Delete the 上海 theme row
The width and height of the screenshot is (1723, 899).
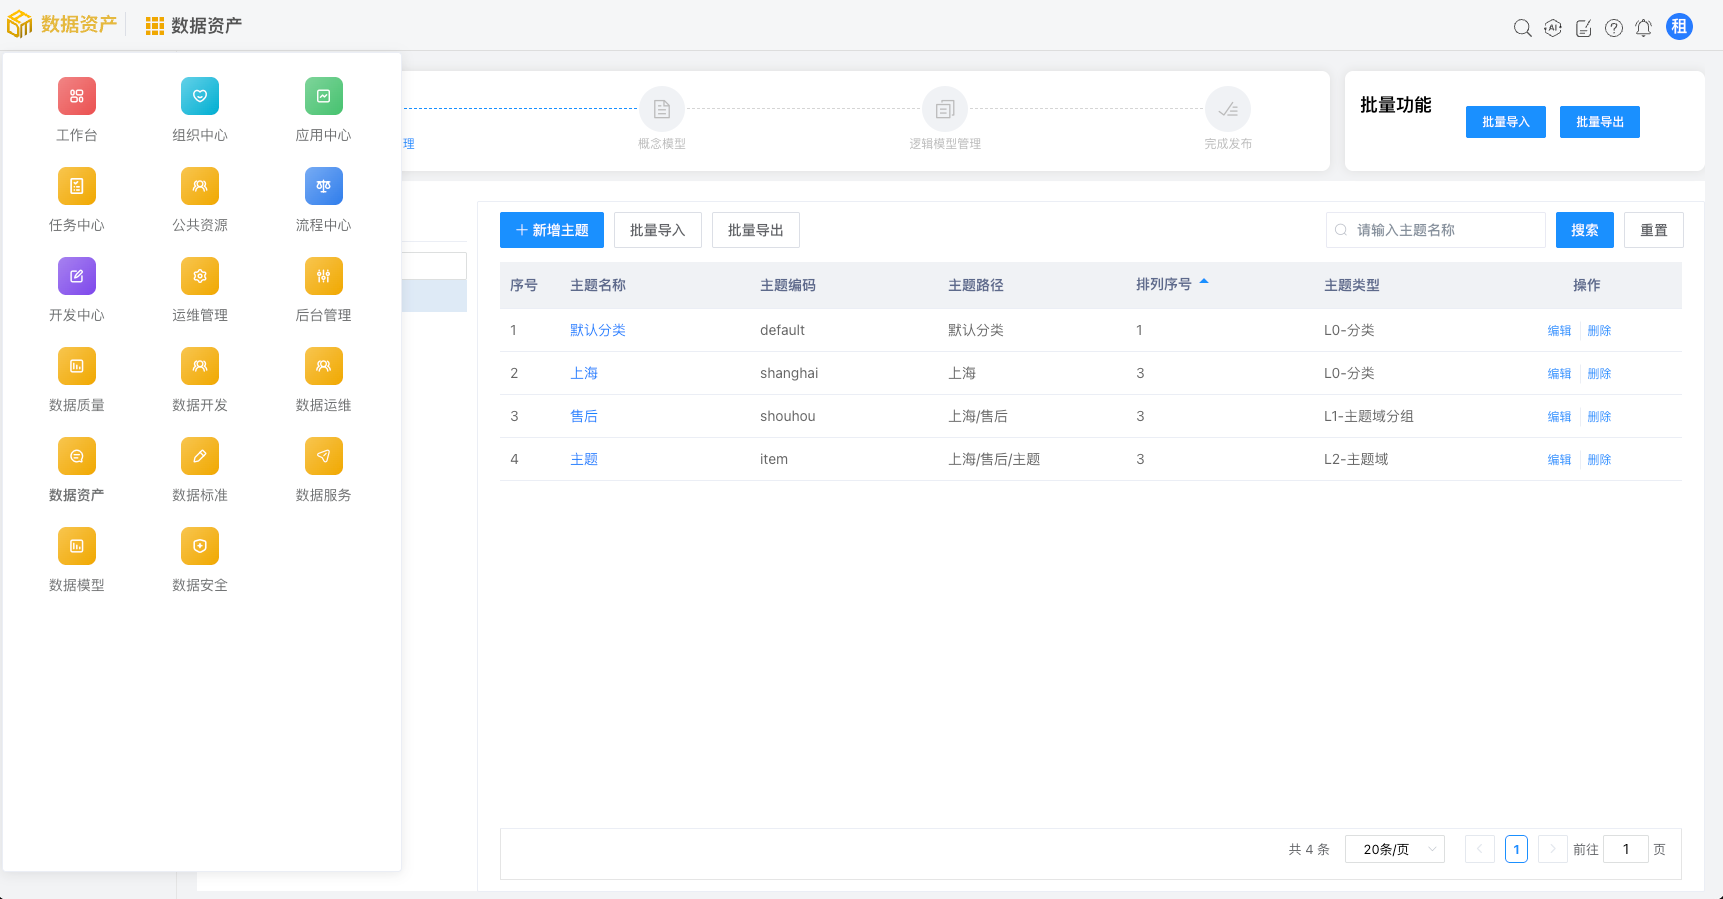1599,373
